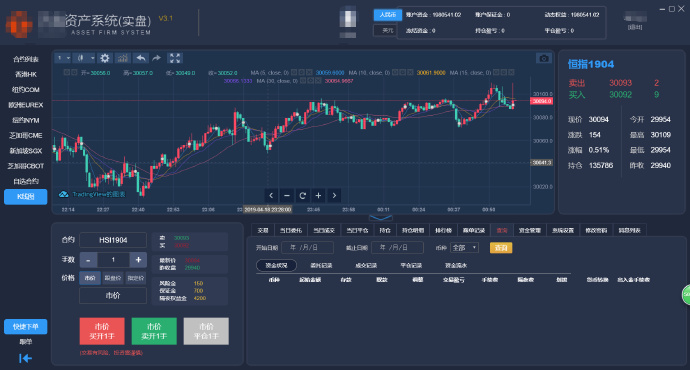The image size is (690, 370).
Task: Open the candlestick chart style dropdown
Action: tap(85, 58)
